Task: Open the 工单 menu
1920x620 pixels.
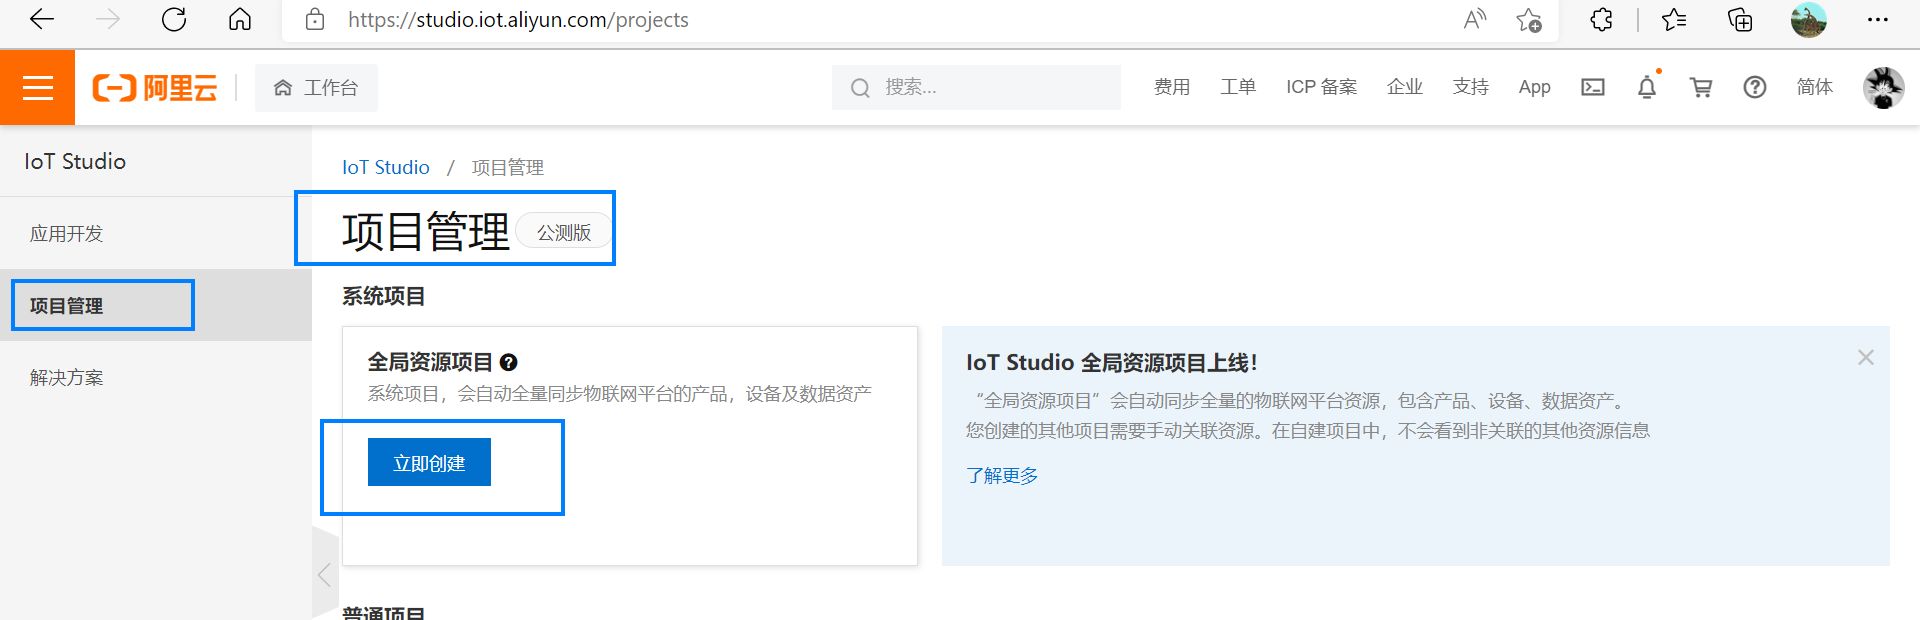Action: [1238, 87]
